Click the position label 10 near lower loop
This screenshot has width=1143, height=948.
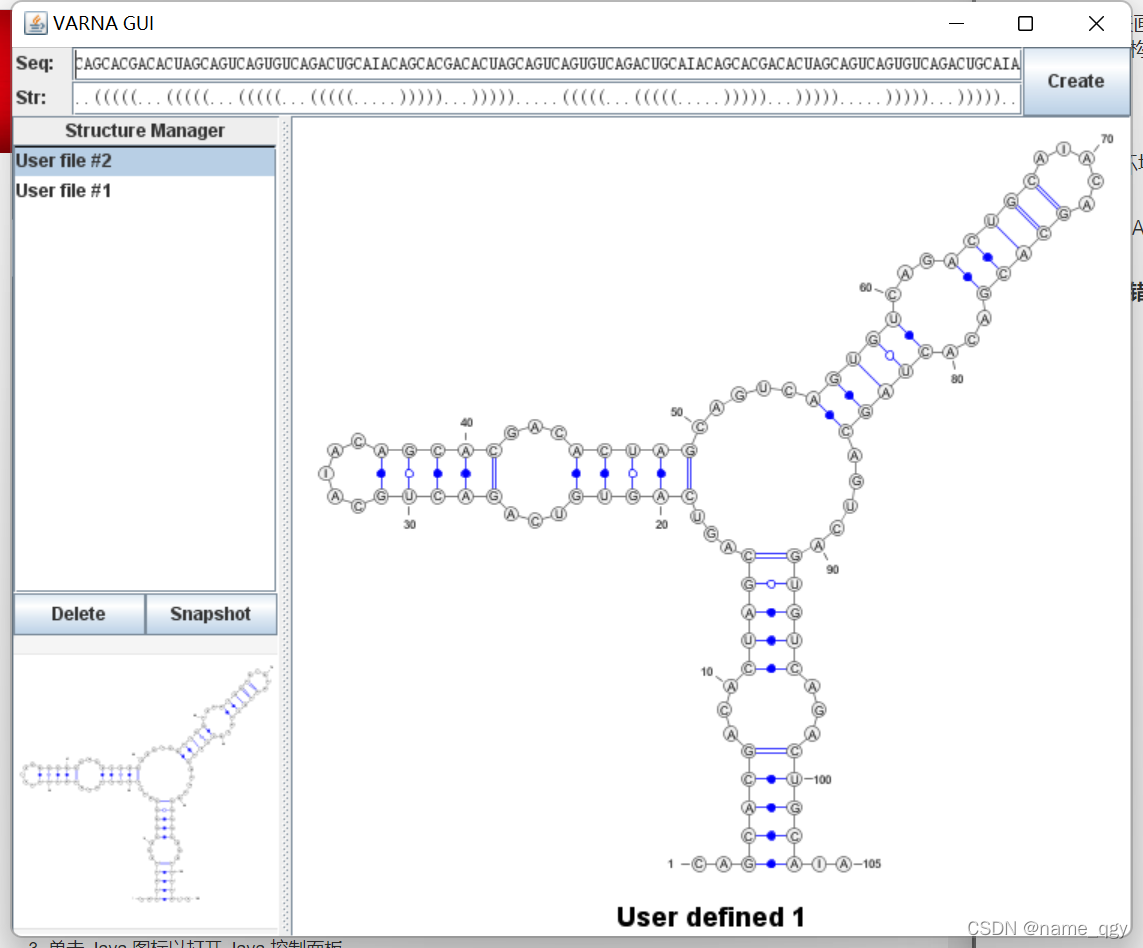(x=706, y=672)
